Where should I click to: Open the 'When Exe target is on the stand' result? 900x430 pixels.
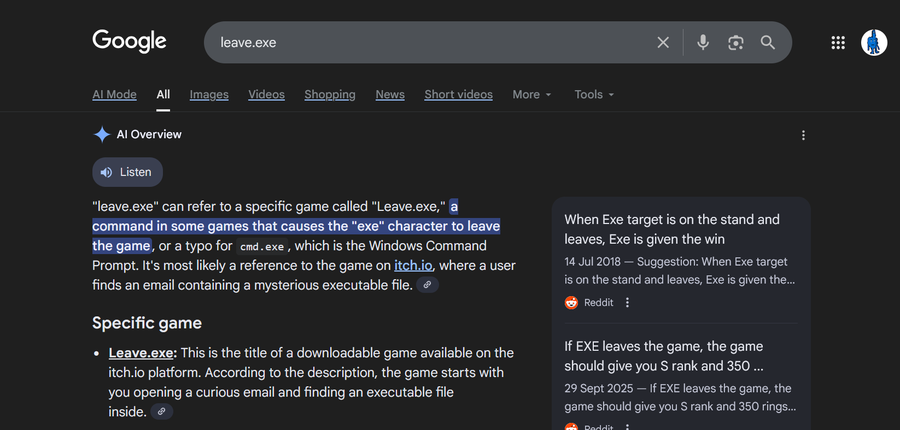click(x=672, y=229)
